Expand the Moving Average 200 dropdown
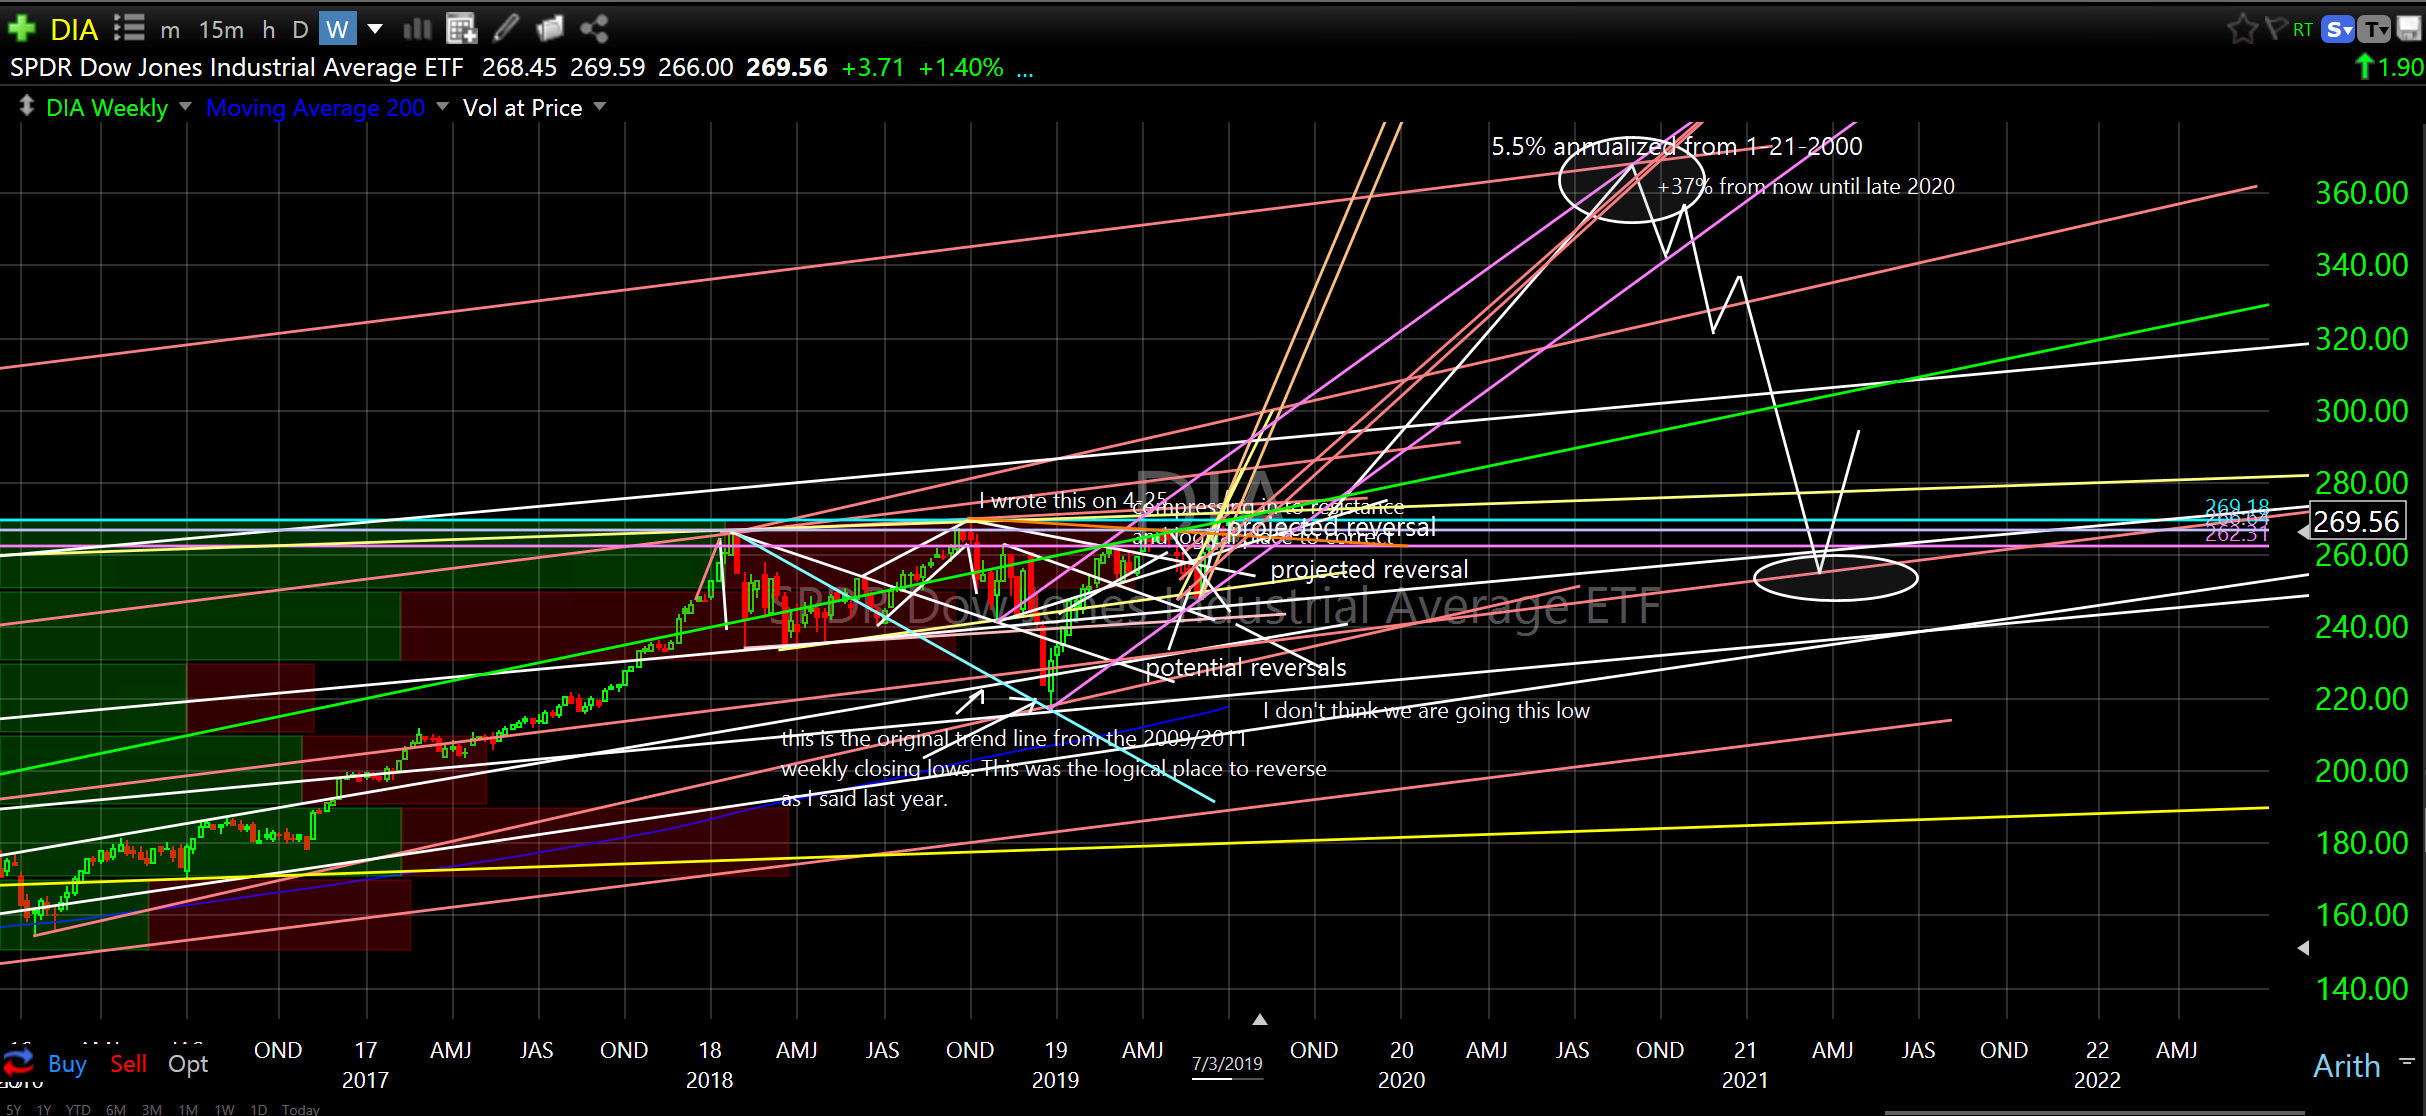Viewport: 2426px width, 1116px height. pyautogui.click(x=442, y=106)
